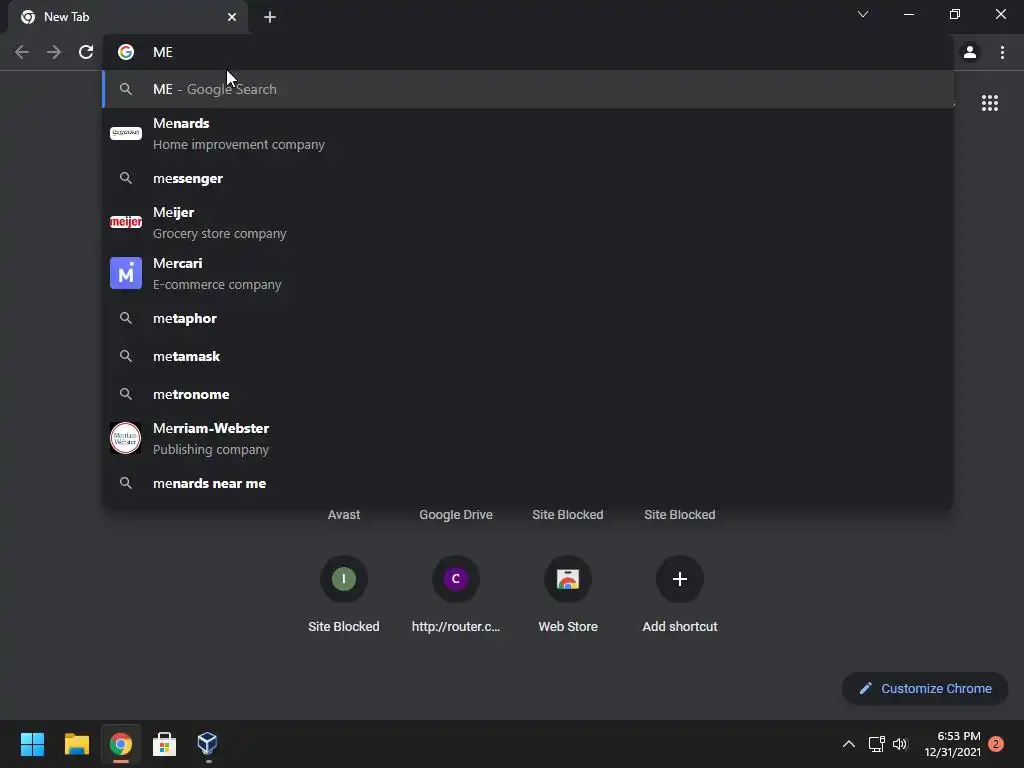Image resolution: width=1024 pixels, height=768 pixels.
Task: Pick the menards near me suggestion
Action: [528, 483]
